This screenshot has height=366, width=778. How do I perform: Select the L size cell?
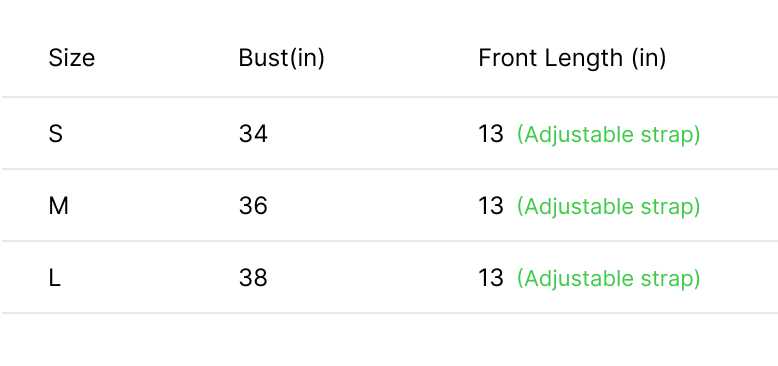55,278
